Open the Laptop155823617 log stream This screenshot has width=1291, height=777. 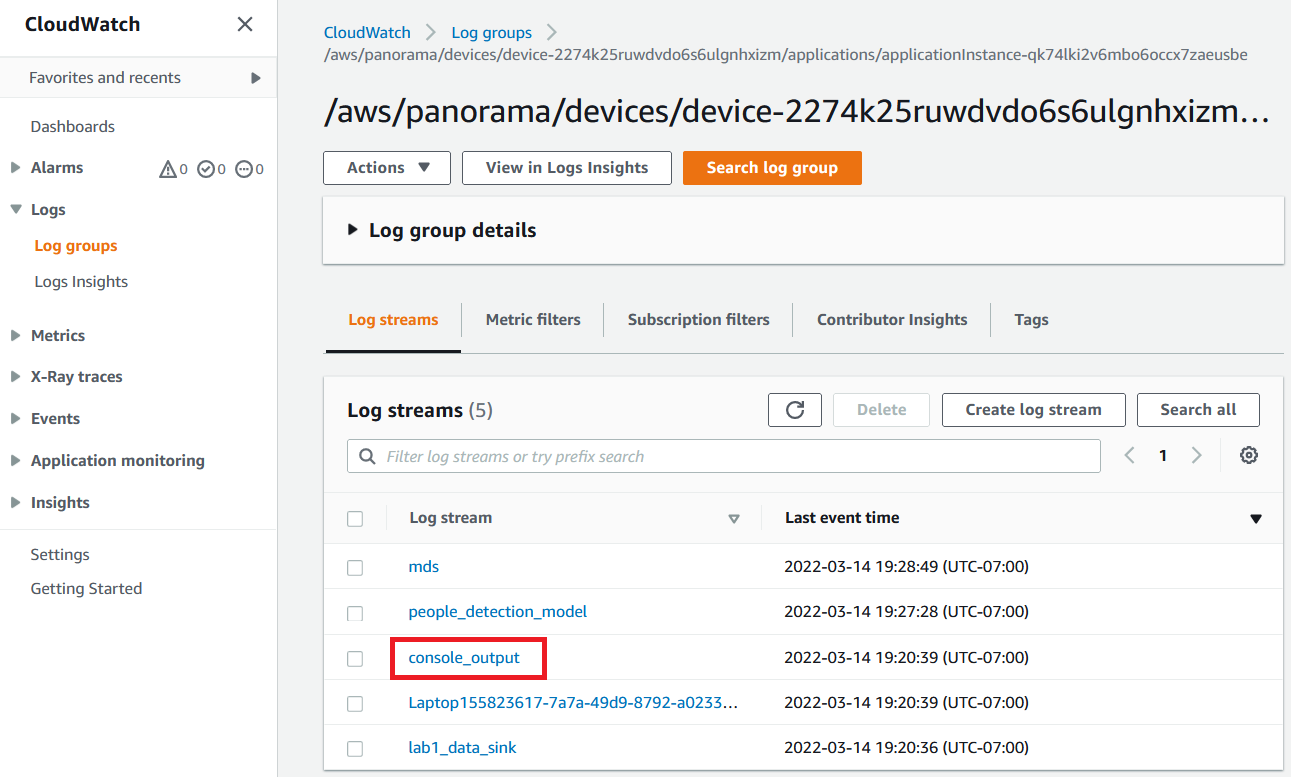coord(573,703)
